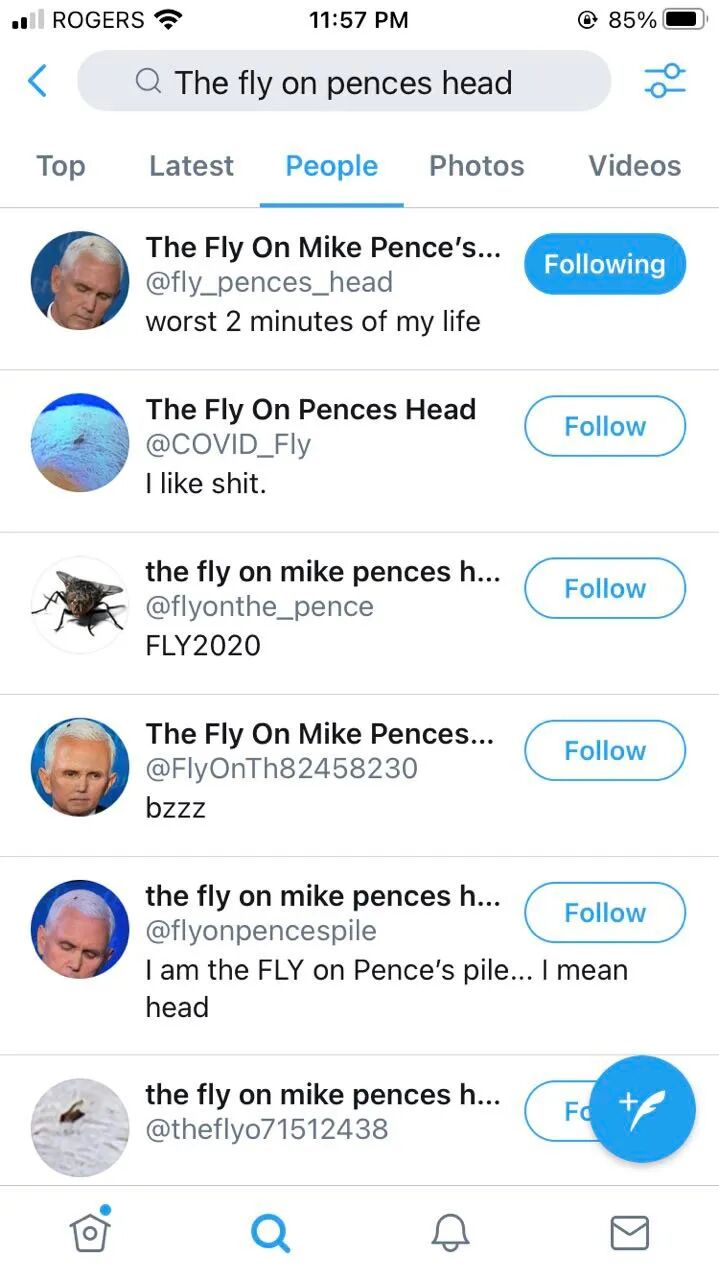Open the Messages envelope icon
Image resolution: width=719 pixels, height=1280 pixels.
pos(629,1233)
